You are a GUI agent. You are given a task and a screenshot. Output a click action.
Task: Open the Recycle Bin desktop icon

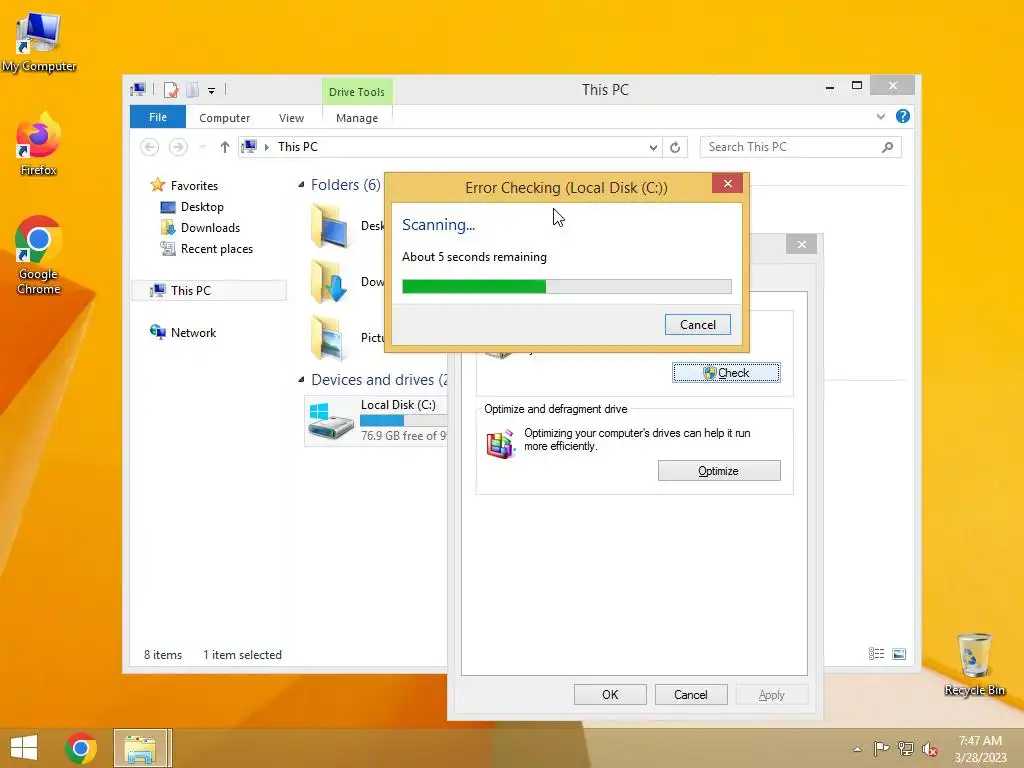(974, 664)
